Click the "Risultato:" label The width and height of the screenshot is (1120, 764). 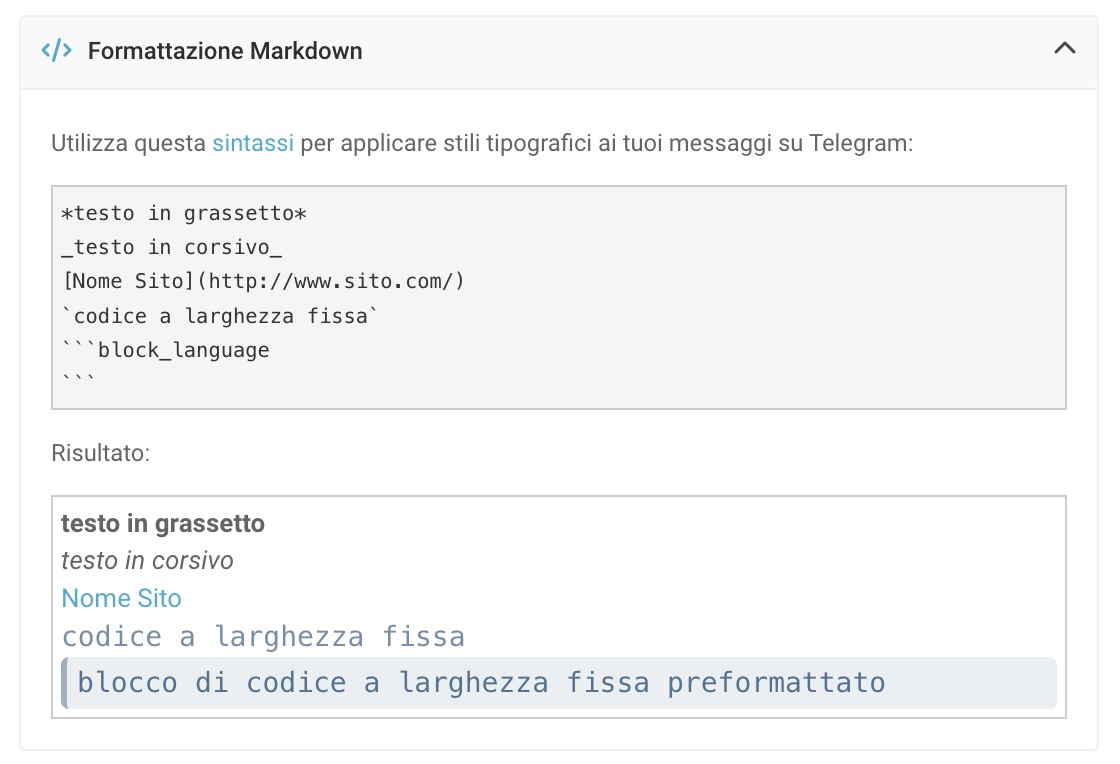click(100, 453)
